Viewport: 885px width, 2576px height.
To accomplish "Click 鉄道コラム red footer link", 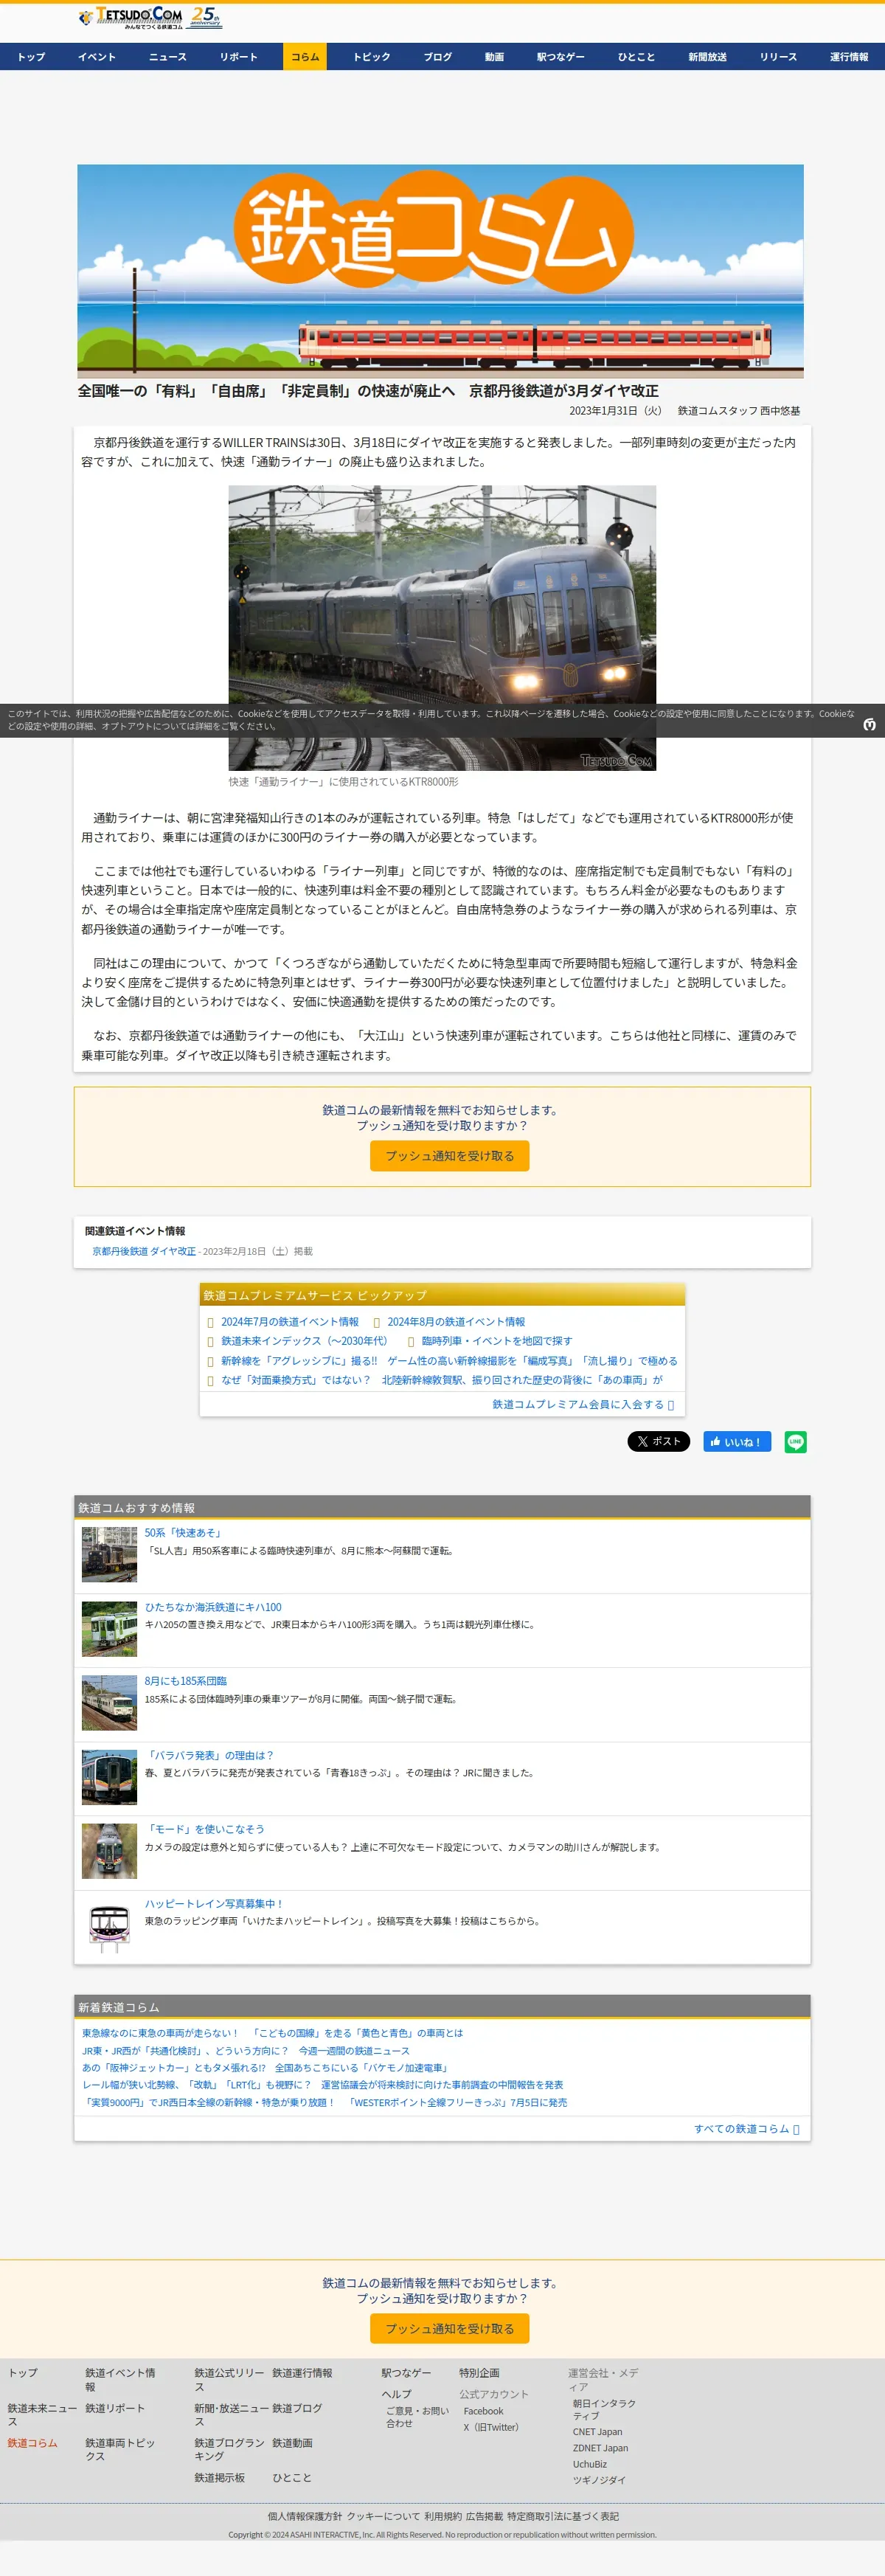I will pos(33,2442).
